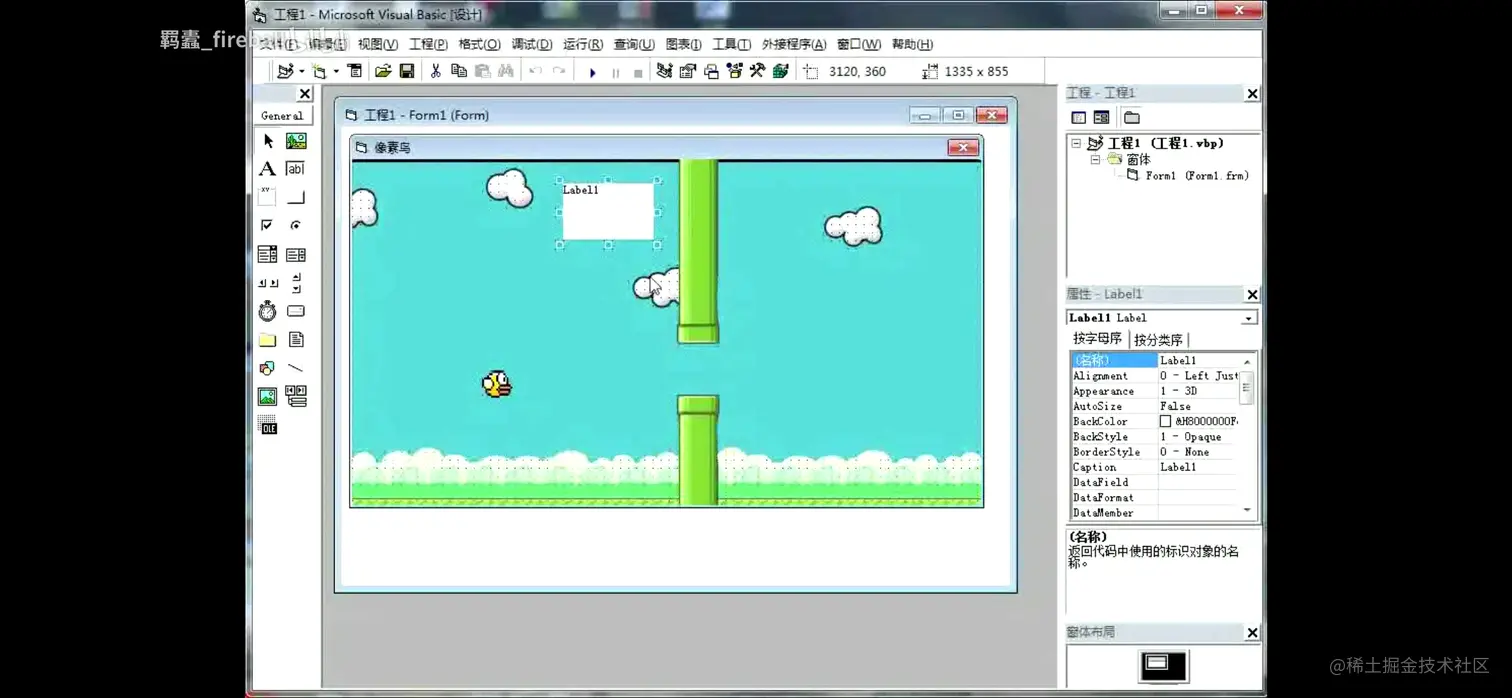Open the 工具(T) menu
This screenshot has width=1512, height=698.
731,44
